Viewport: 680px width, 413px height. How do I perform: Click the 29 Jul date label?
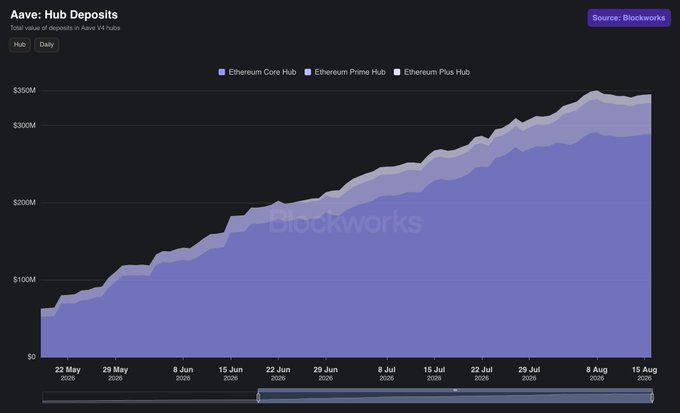click(529, 373)
